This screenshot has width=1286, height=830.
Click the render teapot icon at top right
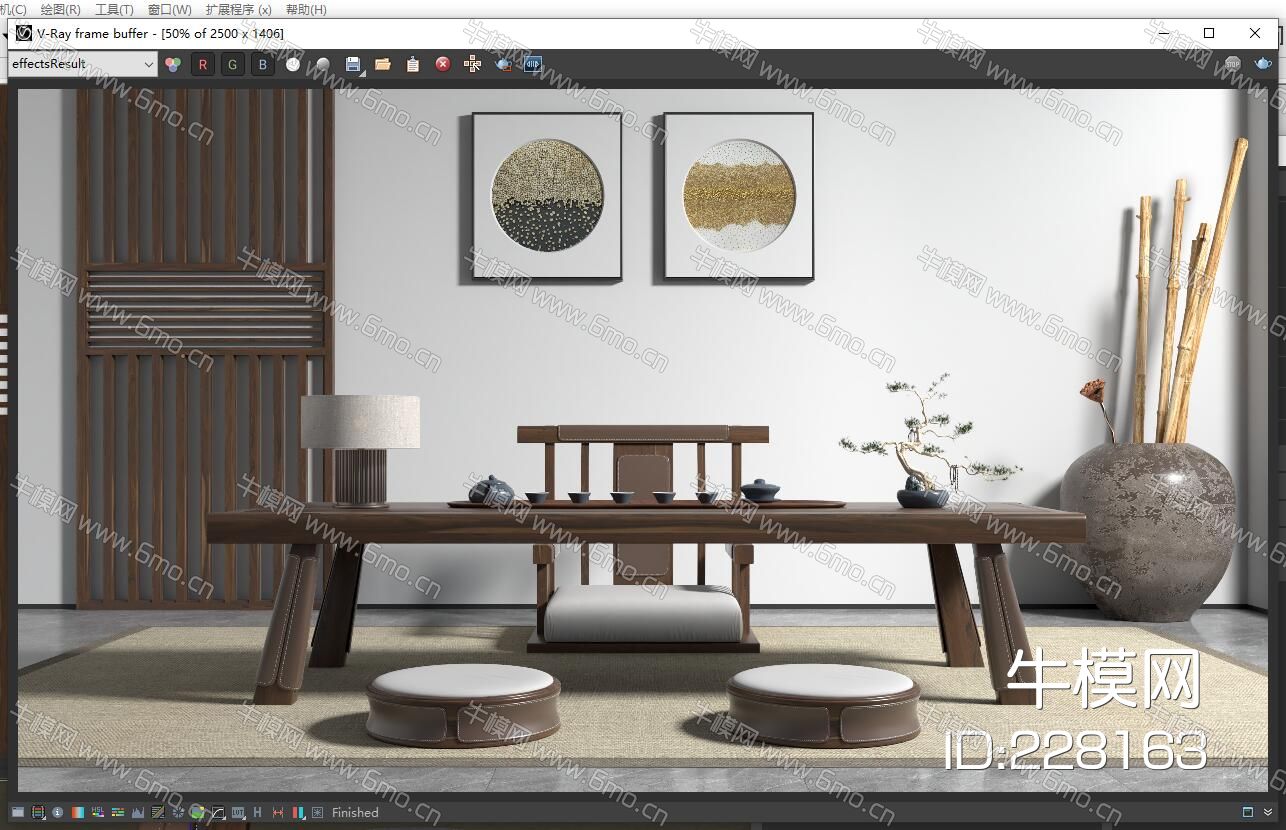tap(1264, 64)
